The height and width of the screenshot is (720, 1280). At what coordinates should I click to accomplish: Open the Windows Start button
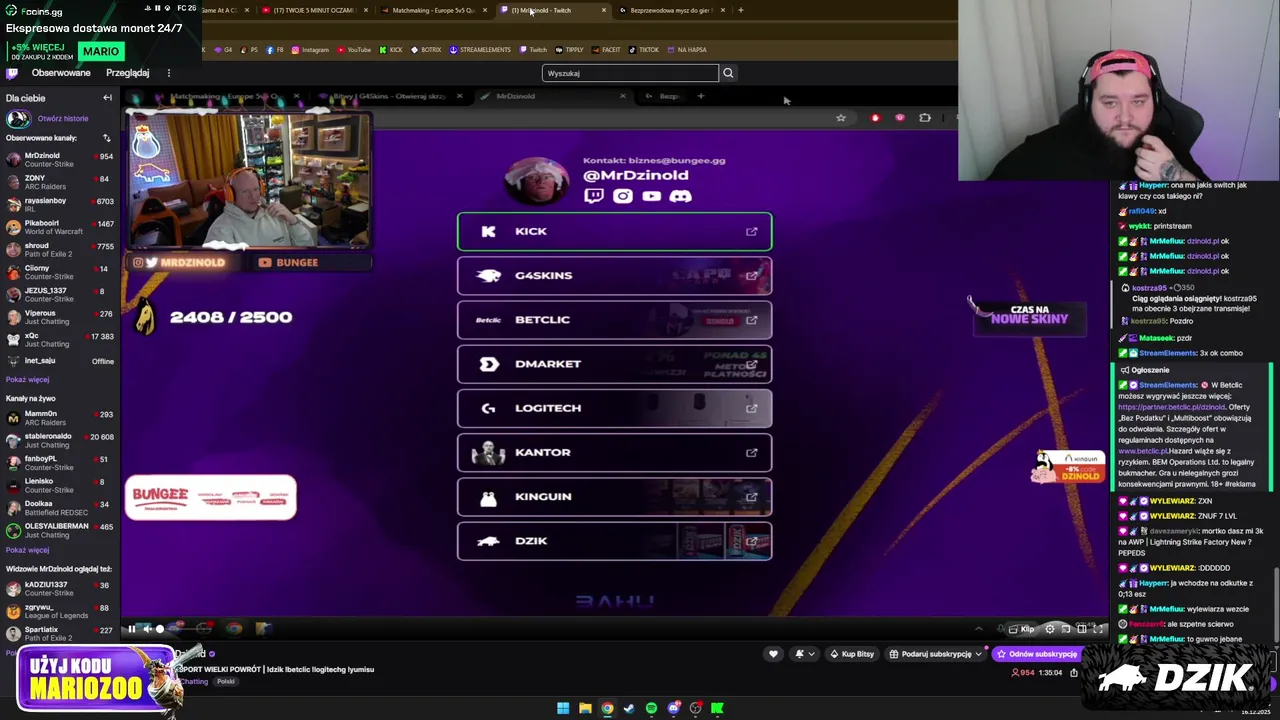pyautogui.click(x=563, y=708)
